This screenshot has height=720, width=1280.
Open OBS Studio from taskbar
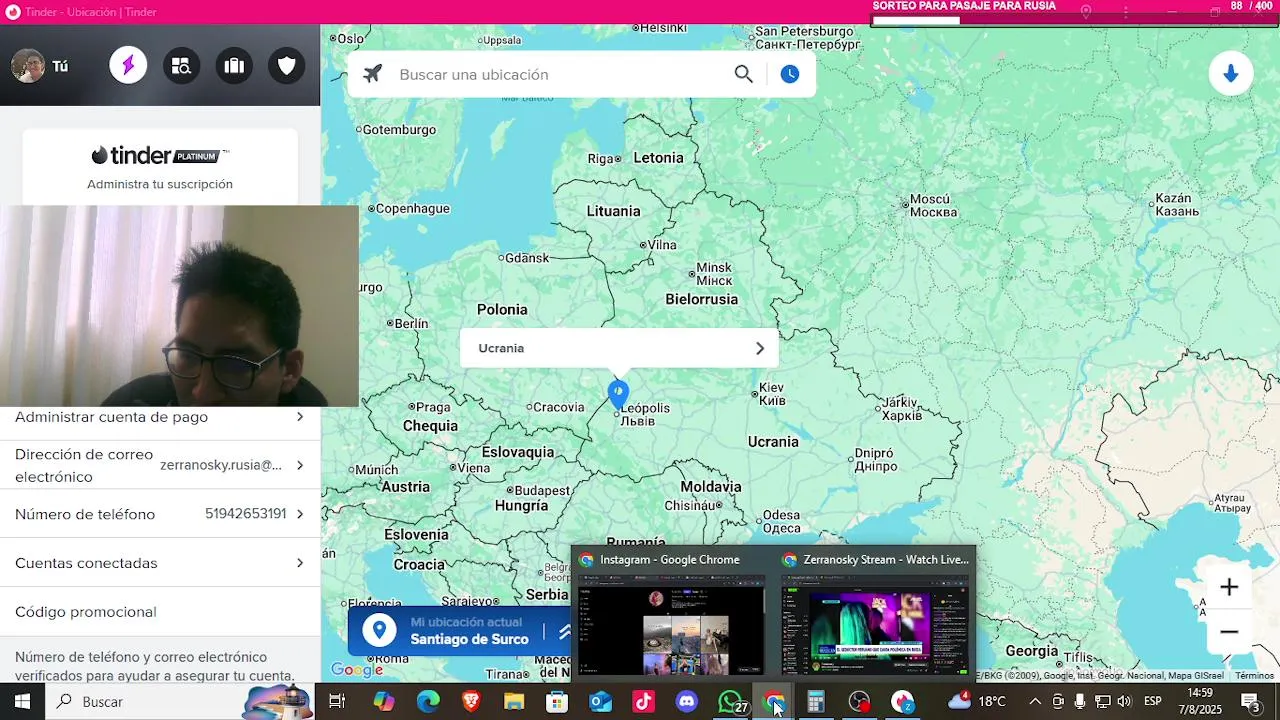(x=859, y=702)
